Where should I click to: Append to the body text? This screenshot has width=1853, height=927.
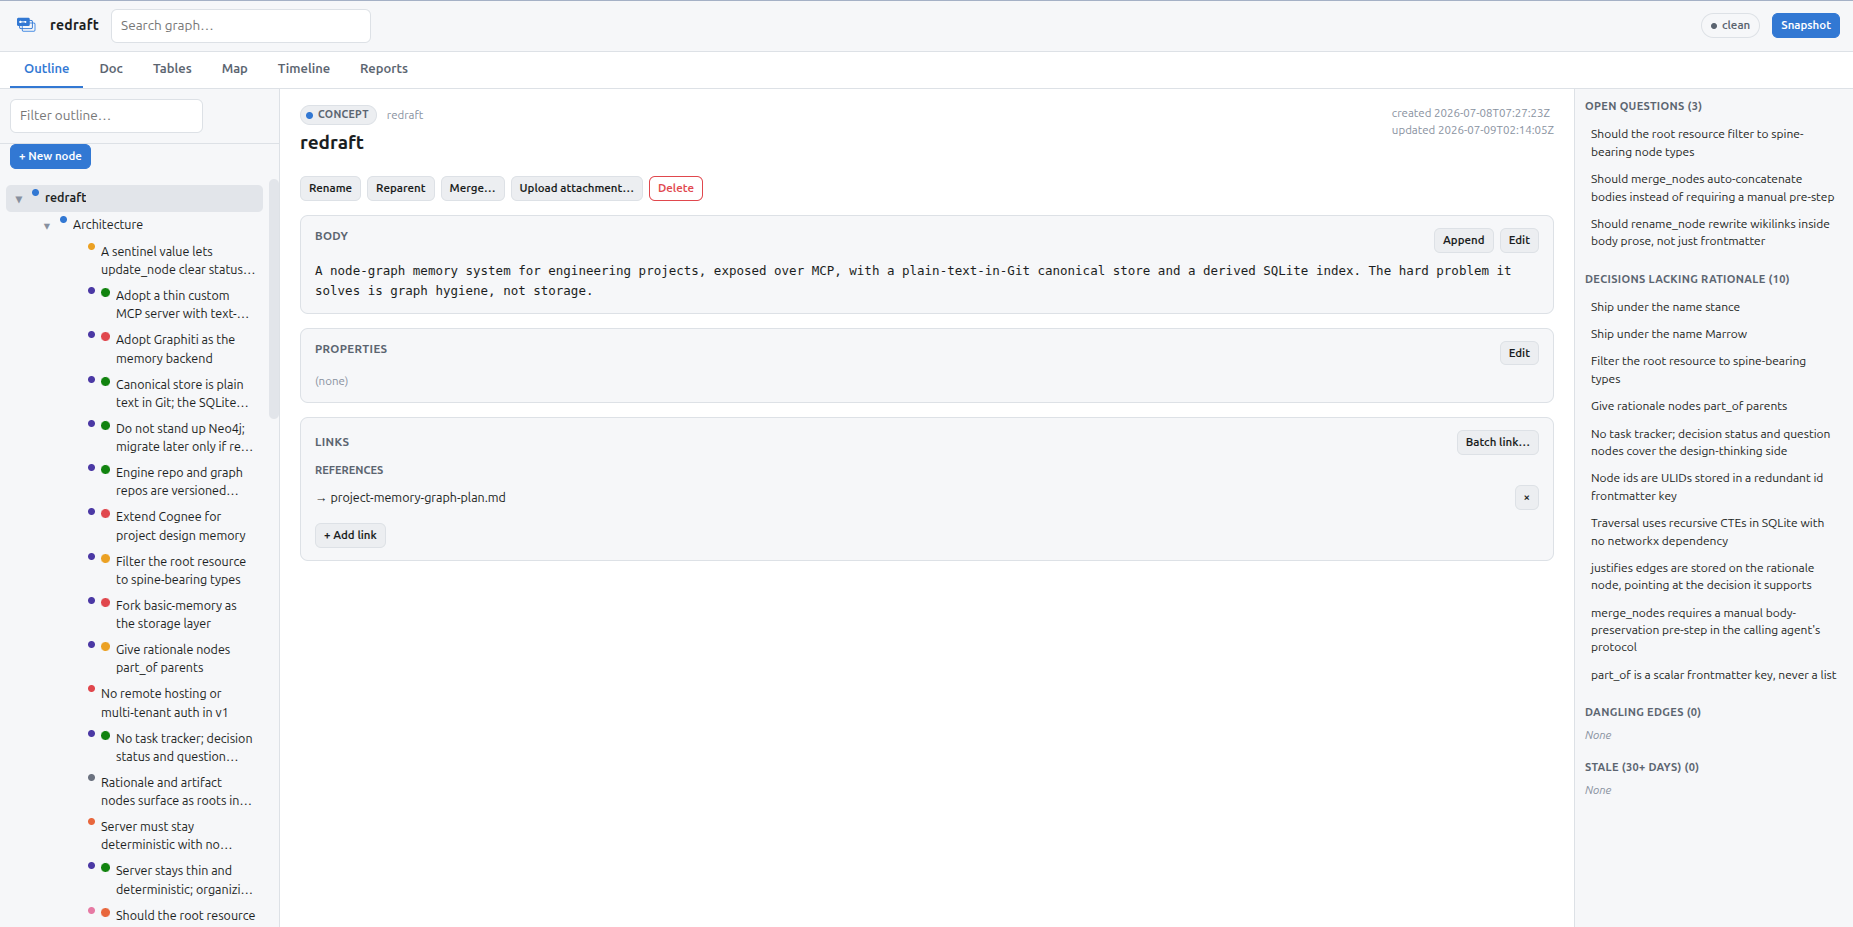click(1463, 240)
